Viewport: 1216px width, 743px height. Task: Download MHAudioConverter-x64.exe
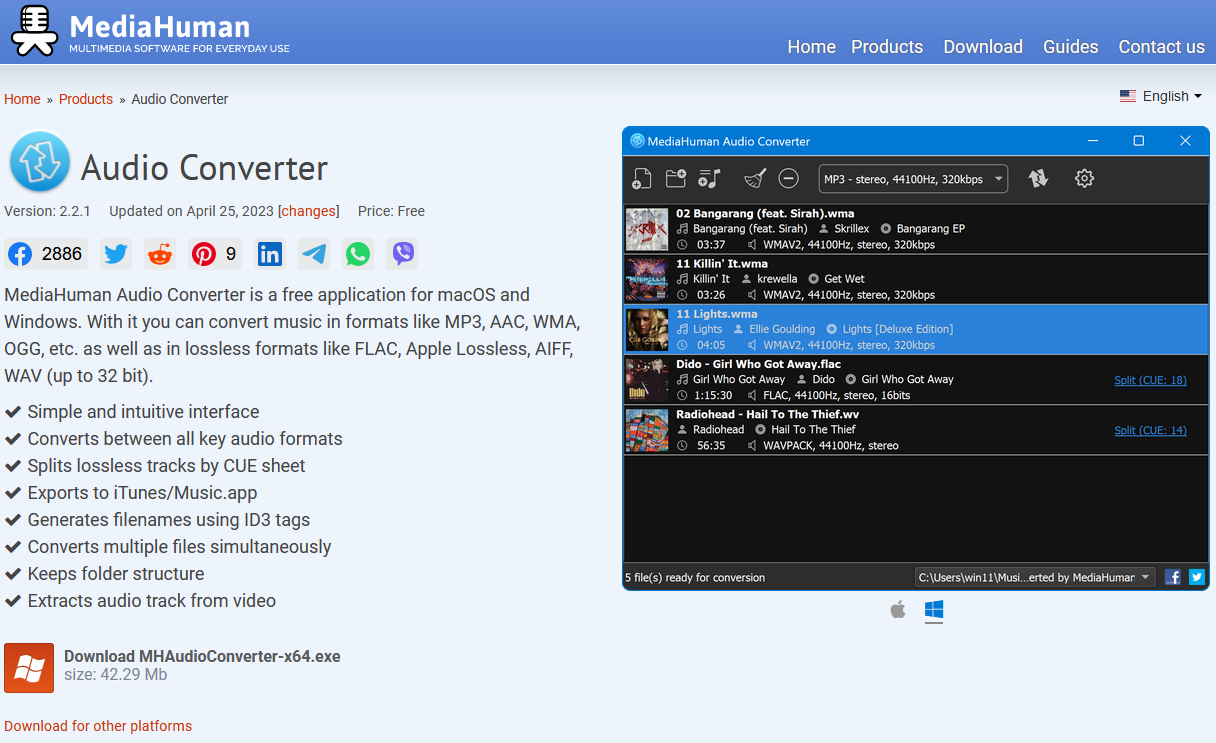202,657
